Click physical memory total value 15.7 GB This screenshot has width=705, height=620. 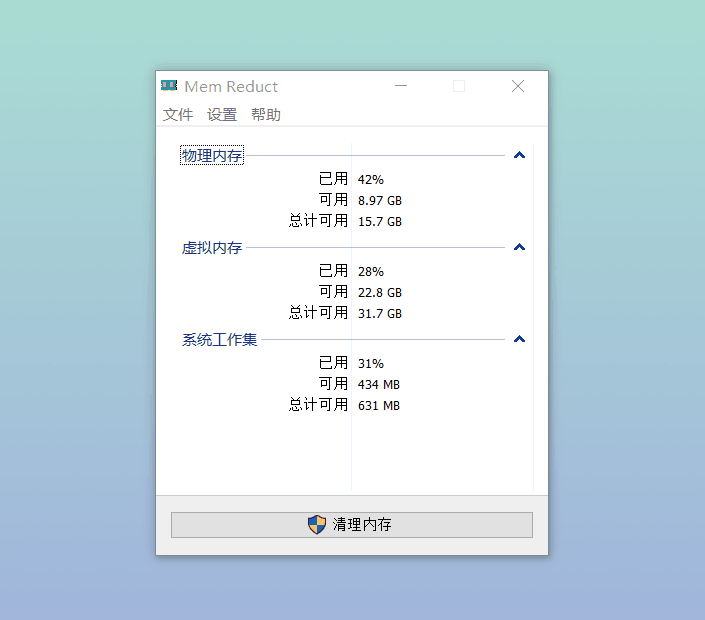pyautogui.click(x=380, y=222)
